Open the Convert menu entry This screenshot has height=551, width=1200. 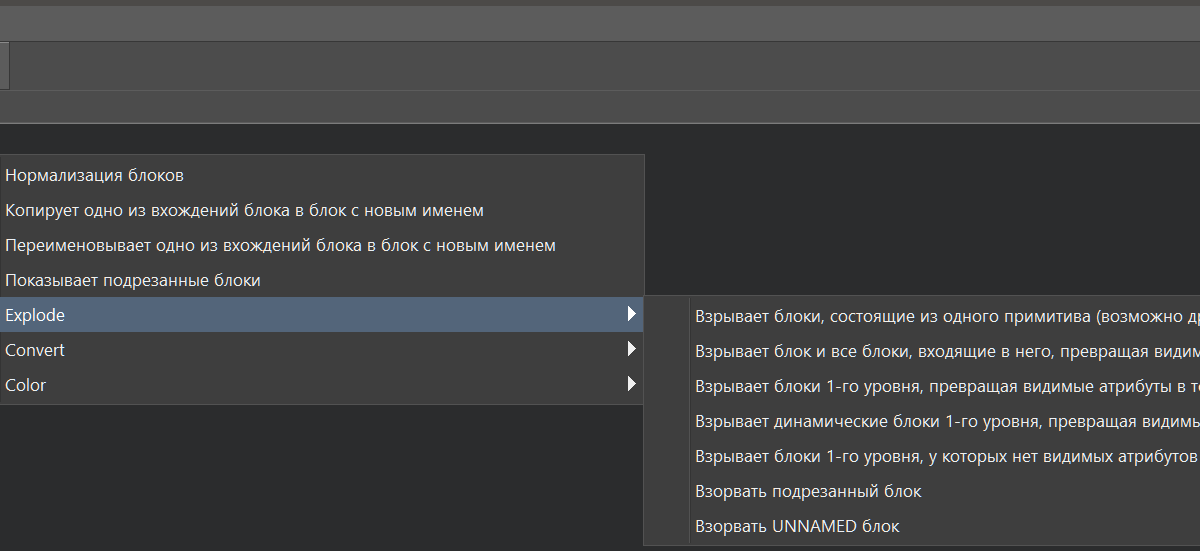[35, 350]
